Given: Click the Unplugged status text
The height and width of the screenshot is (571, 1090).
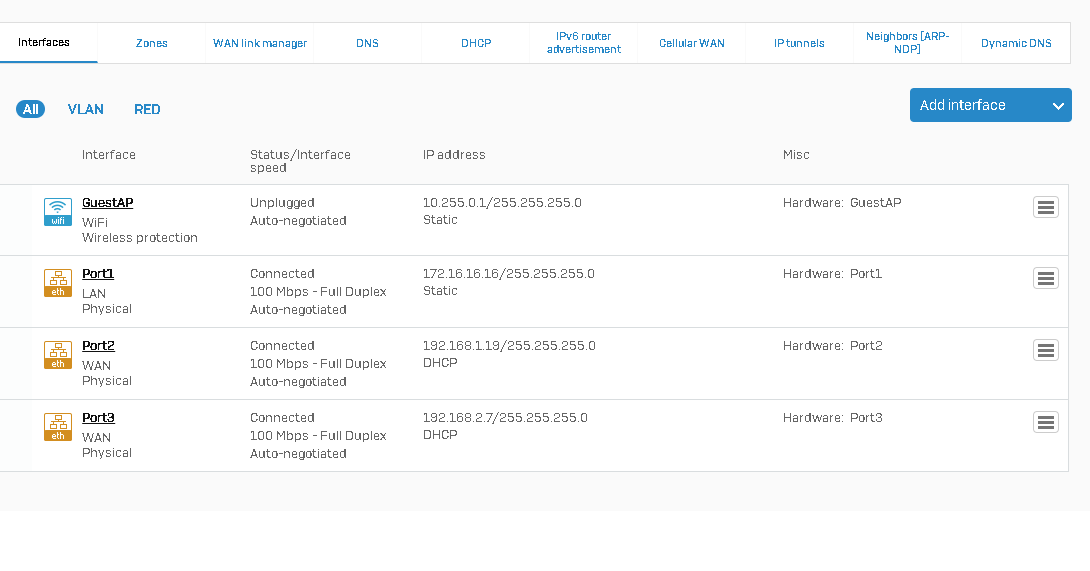Looking at the screenshot, I should click(282, 202).
